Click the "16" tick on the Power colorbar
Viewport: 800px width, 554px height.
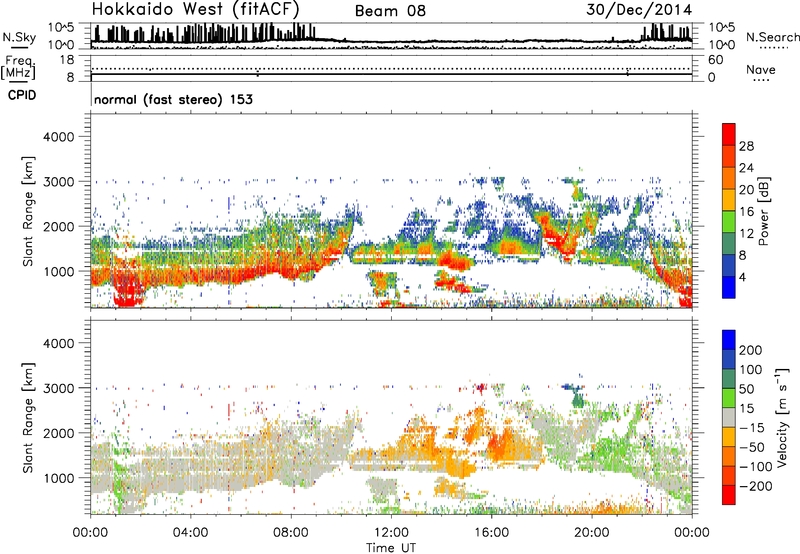(x=746, y=212)
